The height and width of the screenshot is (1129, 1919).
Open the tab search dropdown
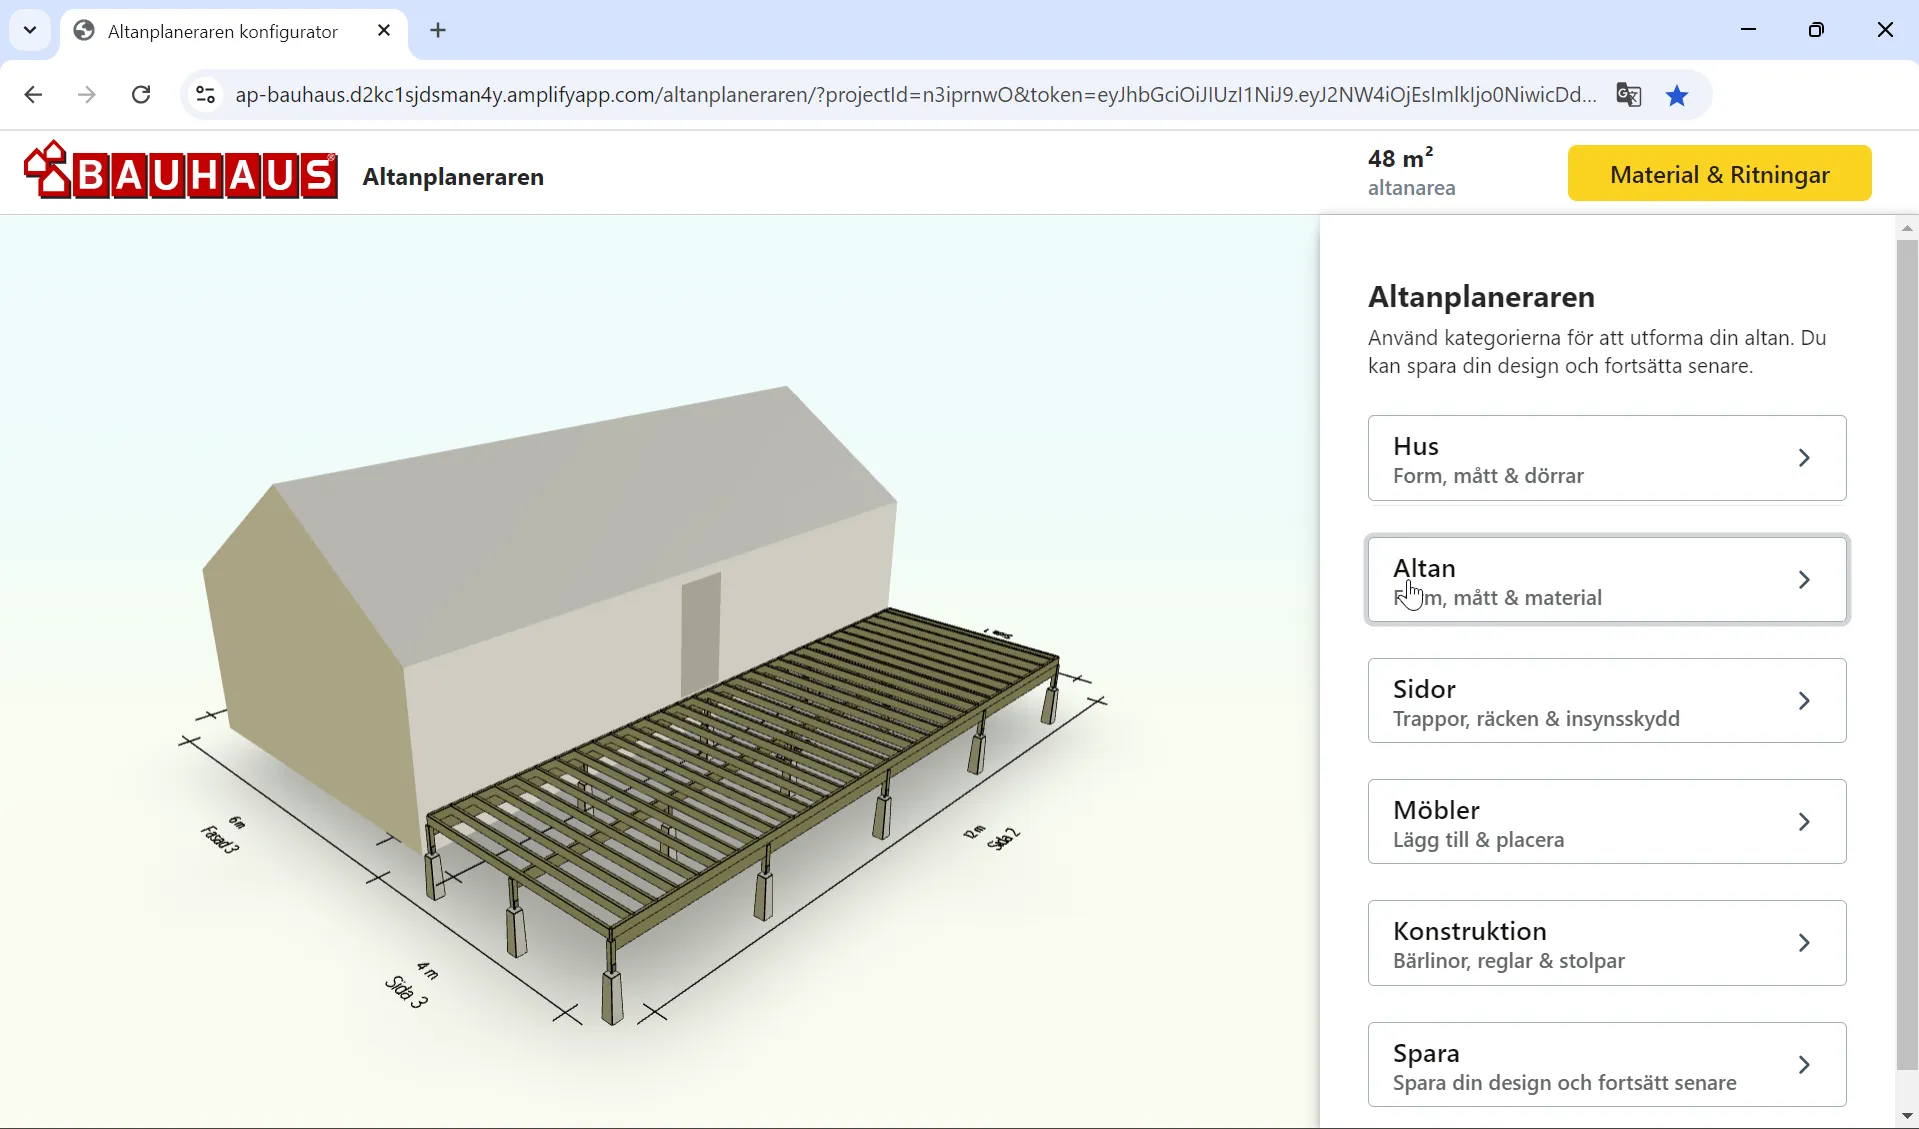pos(29,30)
